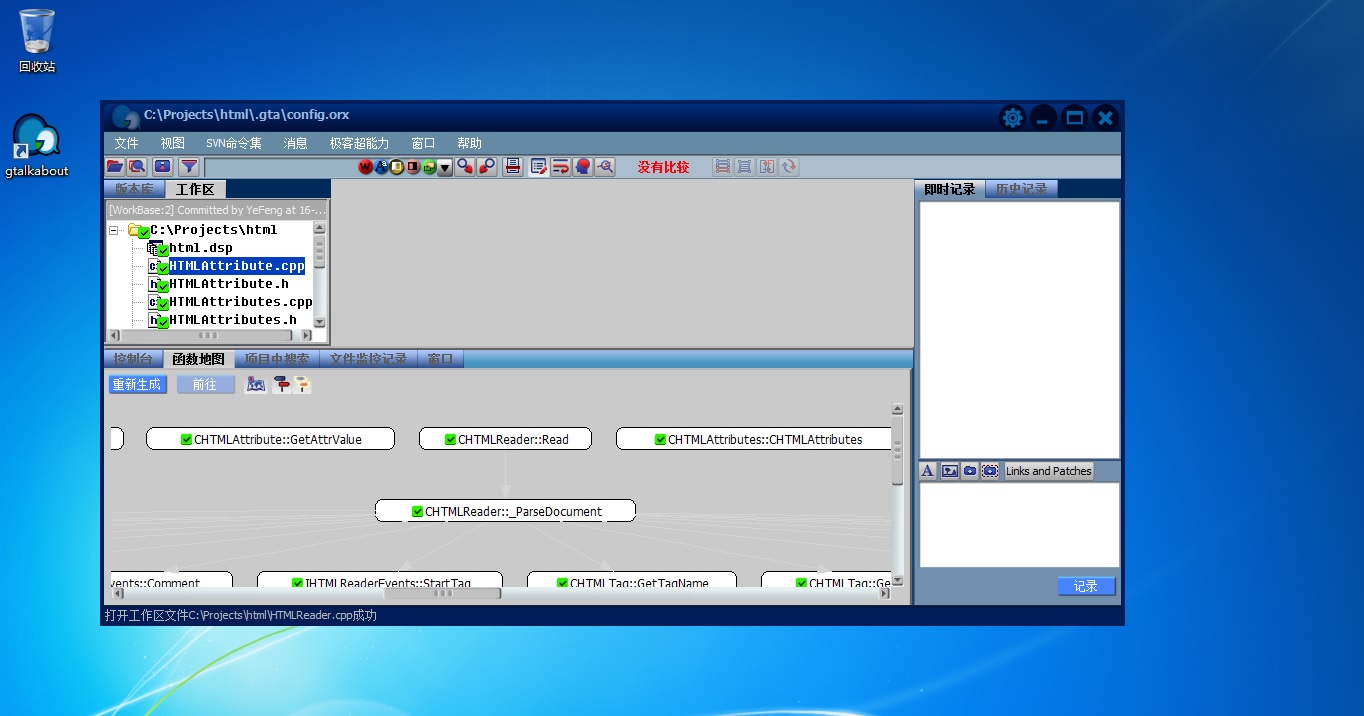
Task: Open the 窗口 menu in the menu bar
Action: [423, 144]
